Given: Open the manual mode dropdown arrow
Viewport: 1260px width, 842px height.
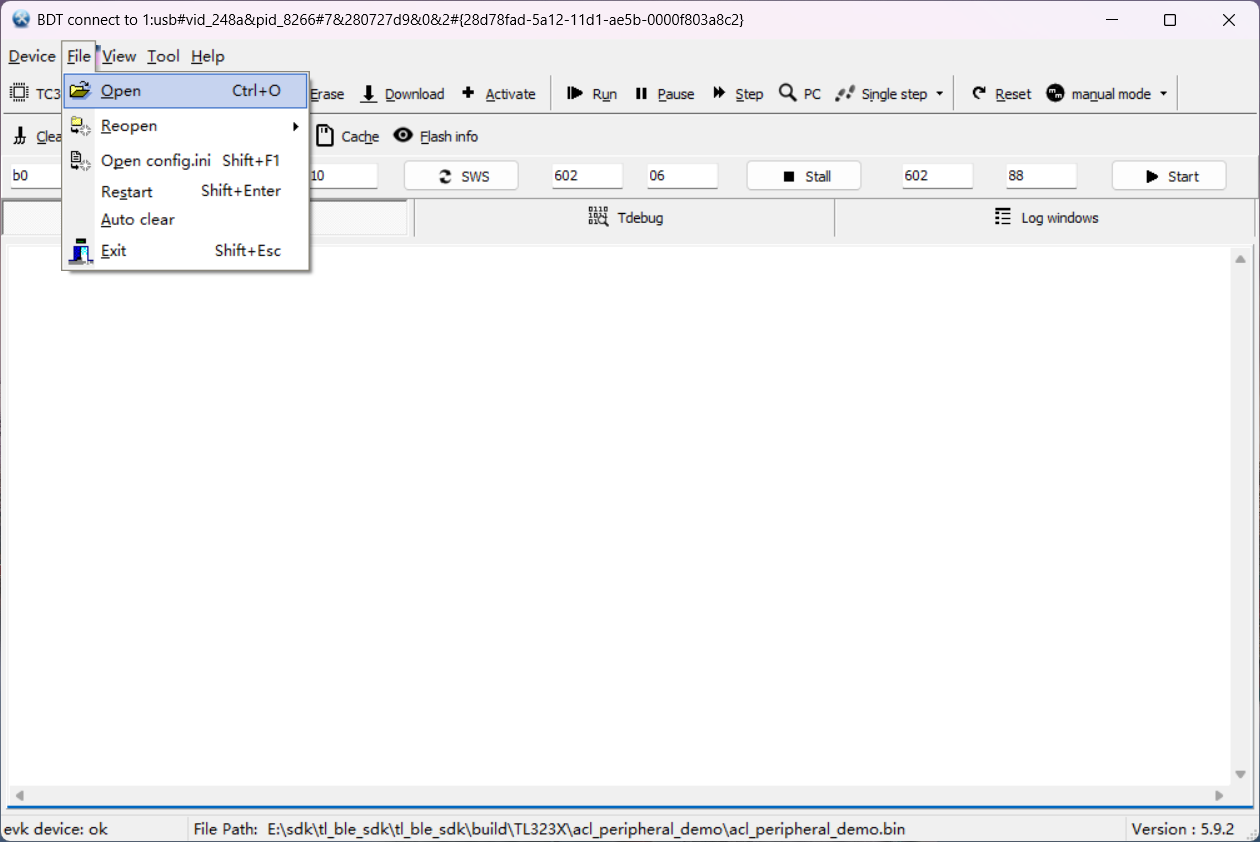Looking at the screenshot, I should [x=1163, y=94].
